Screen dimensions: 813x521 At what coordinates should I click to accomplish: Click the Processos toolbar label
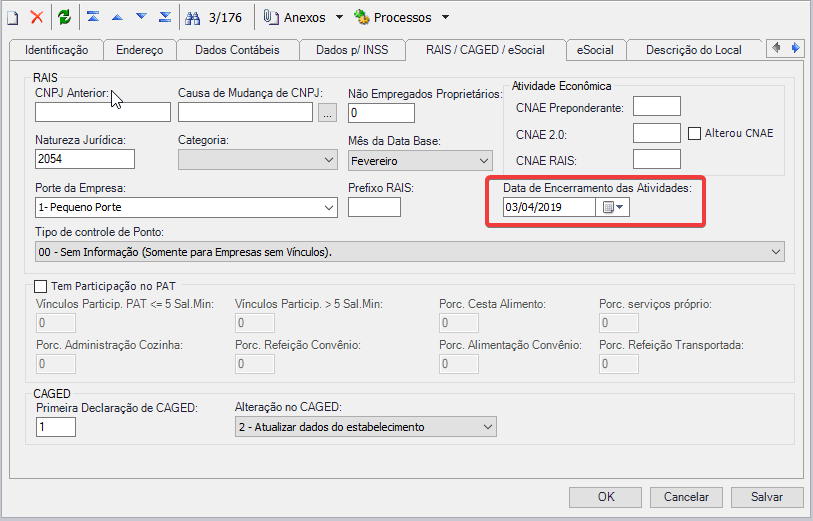(402, 18)
